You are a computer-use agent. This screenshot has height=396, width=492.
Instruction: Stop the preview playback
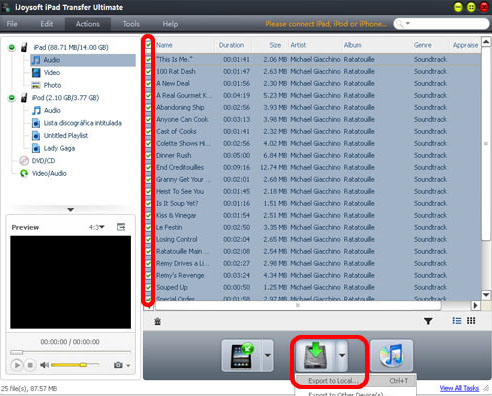pyautogui.click(x=30, y=365)
